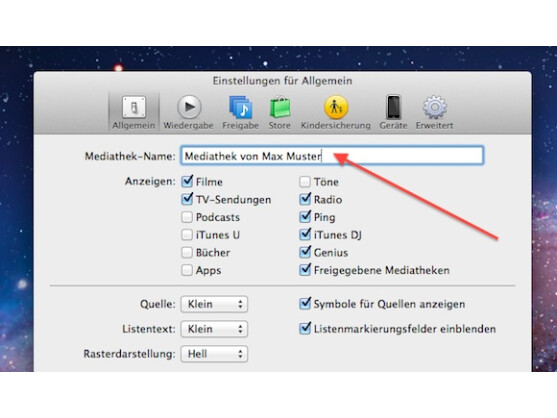Uncheck the TV-Sendungen checkbox
The width and height of the screenshot is (557, 418).
coord(187,199)
